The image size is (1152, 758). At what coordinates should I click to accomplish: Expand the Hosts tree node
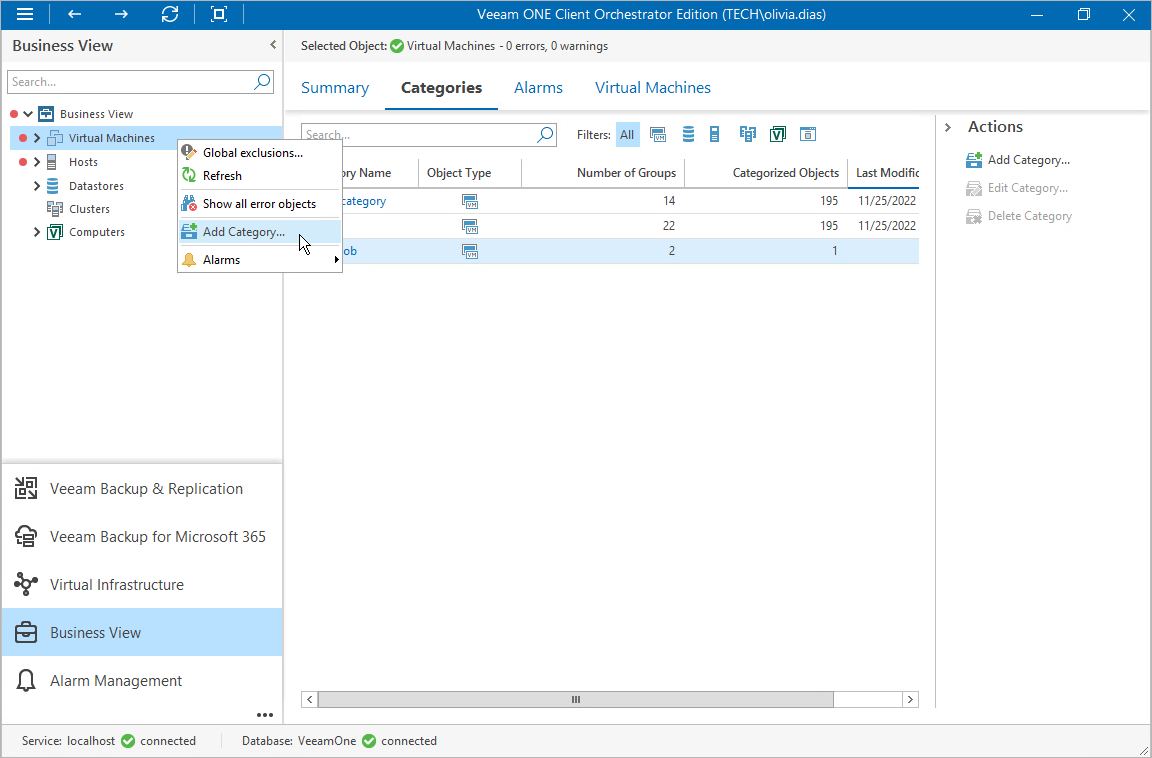(37, 162)
